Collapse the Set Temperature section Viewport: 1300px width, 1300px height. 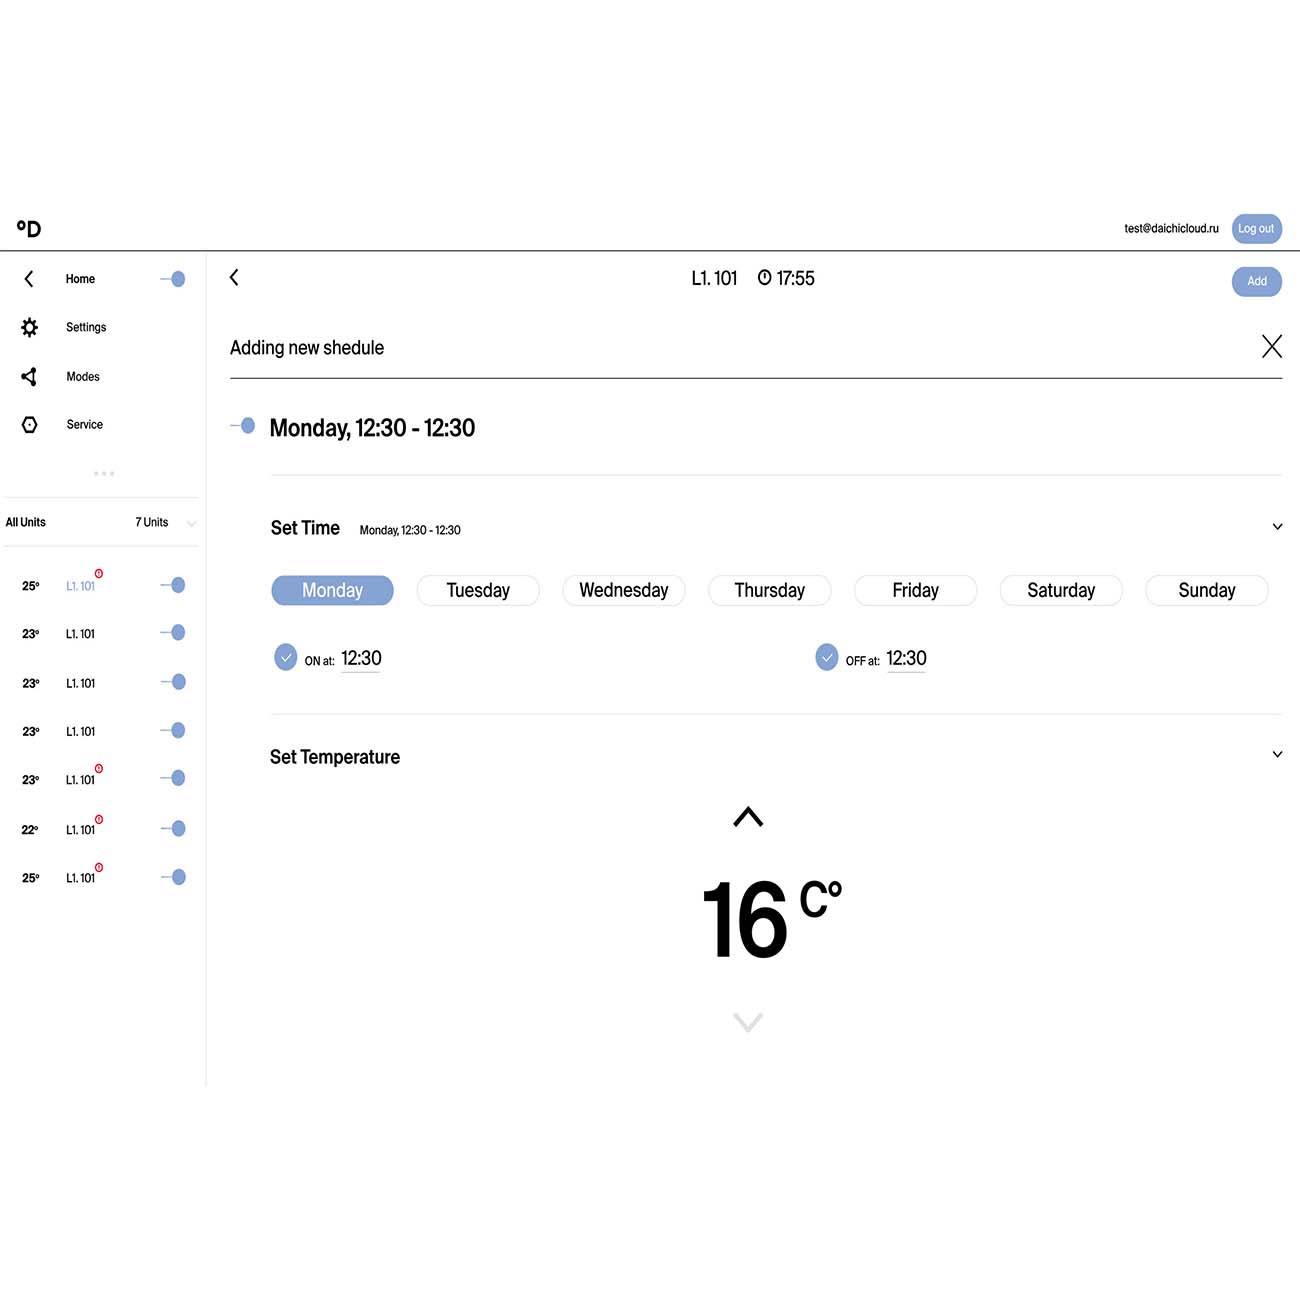point(1277,755)
